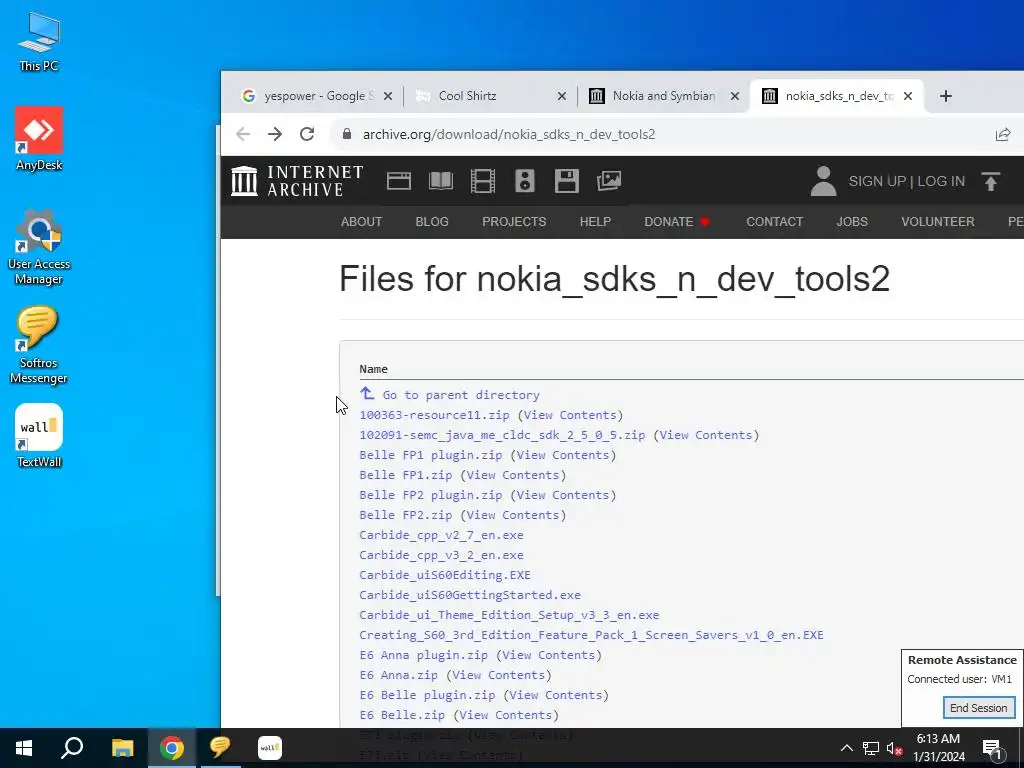Open AnyDesk desktop shortcut
The width and height of the screenshot is (1024, 768).
tap(39, 138)
